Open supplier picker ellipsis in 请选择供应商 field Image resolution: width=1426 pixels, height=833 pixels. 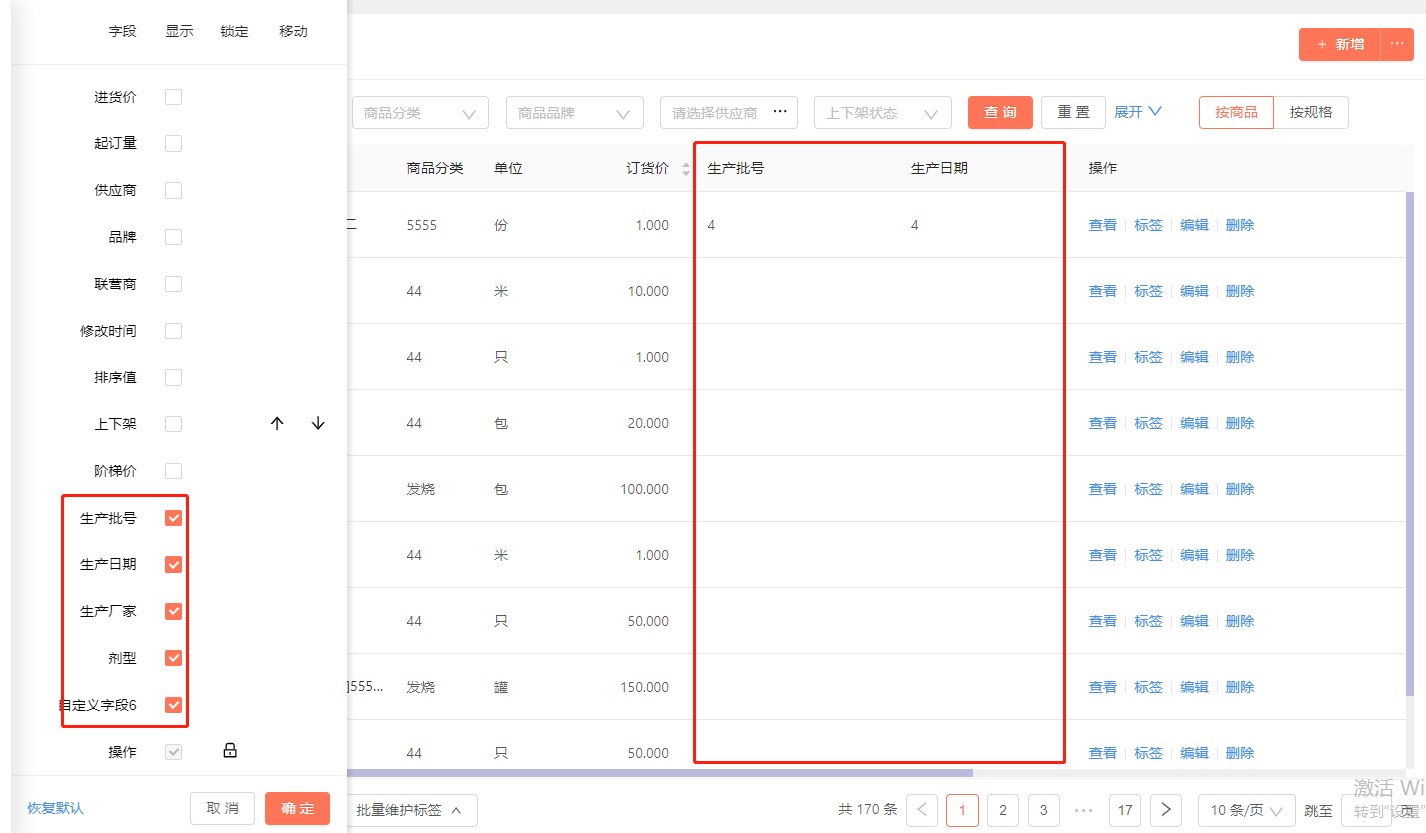781,112
